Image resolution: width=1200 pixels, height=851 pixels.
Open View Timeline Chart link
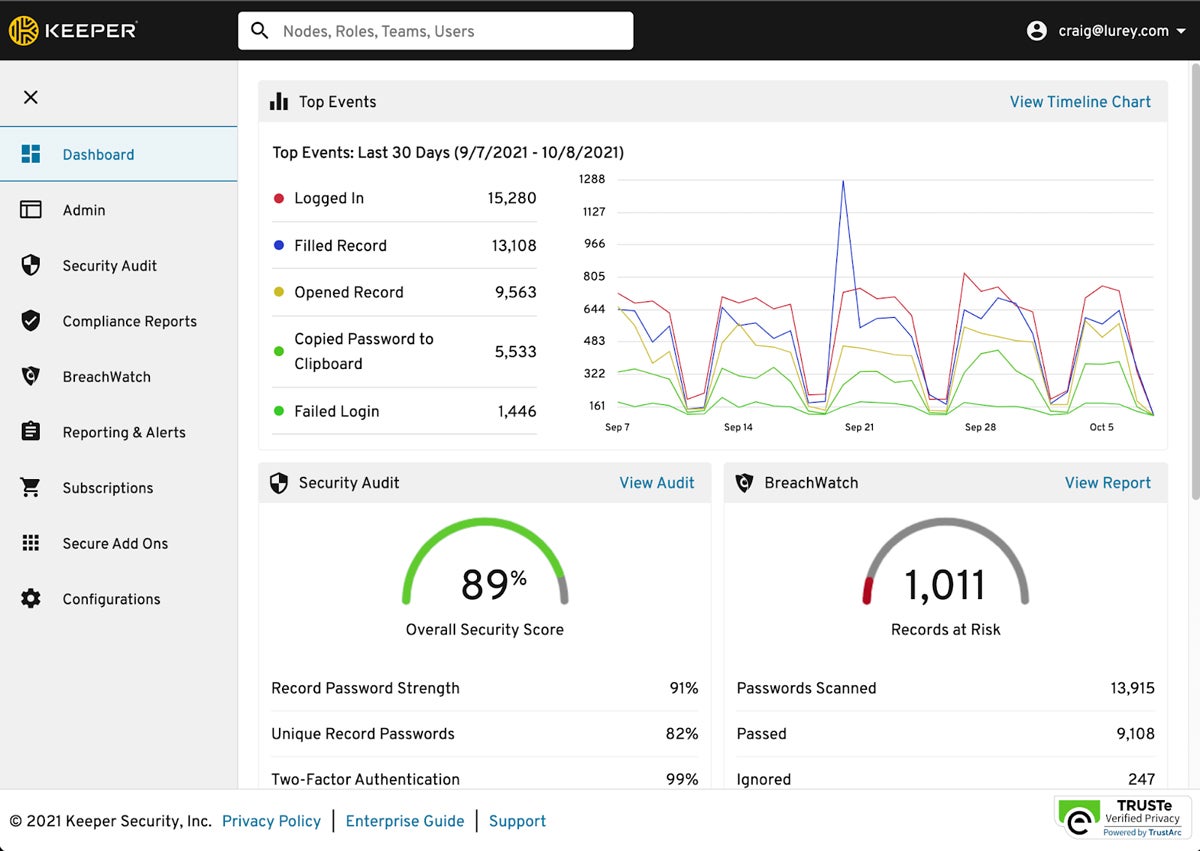click(1080, 102)
